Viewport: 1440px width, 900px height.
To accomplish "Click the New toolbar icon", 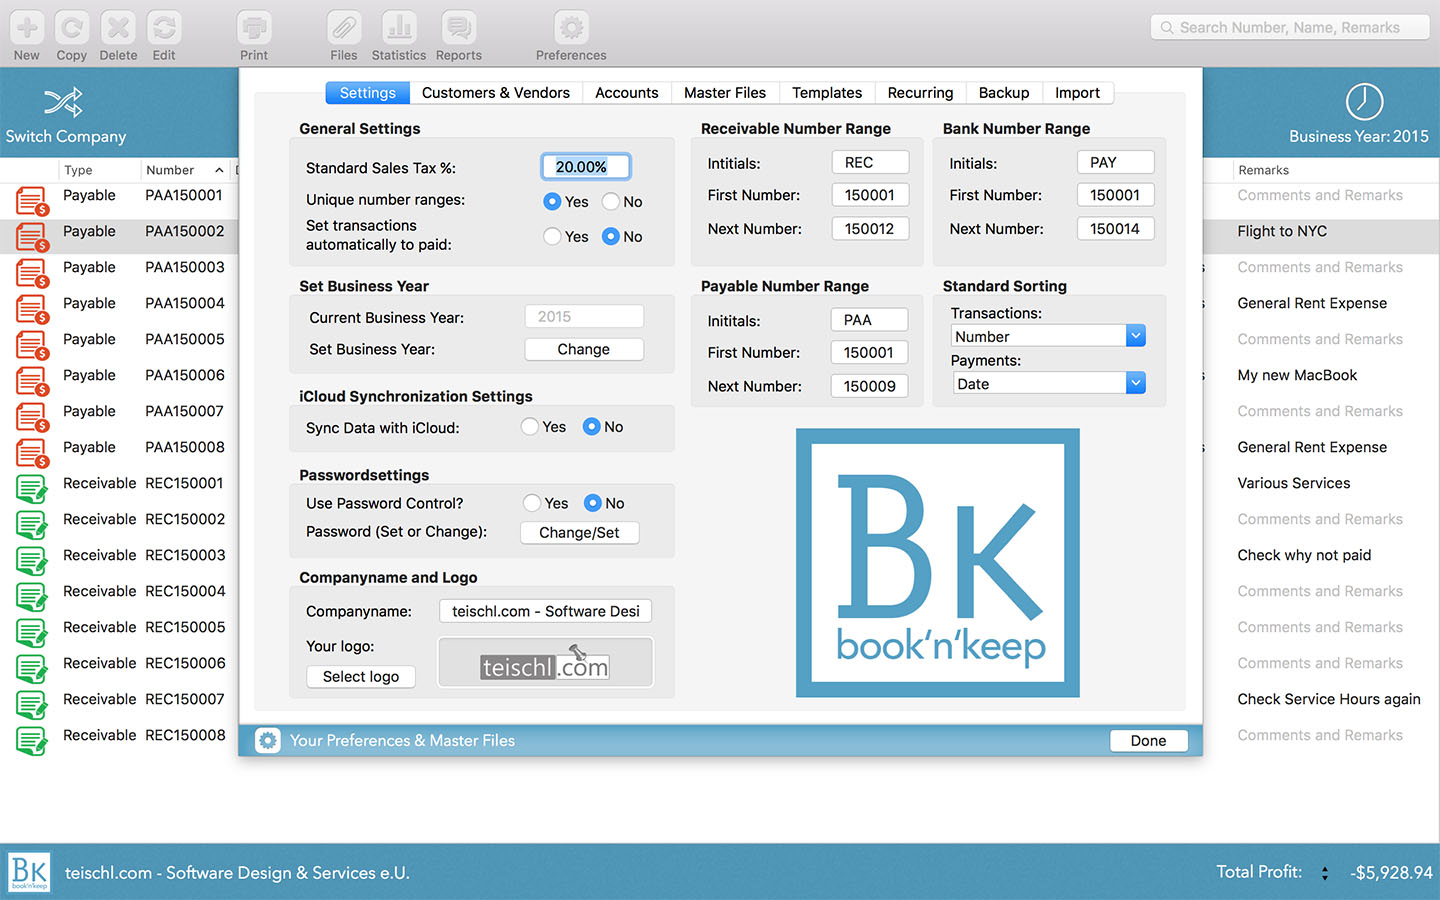I will (27, 27).
